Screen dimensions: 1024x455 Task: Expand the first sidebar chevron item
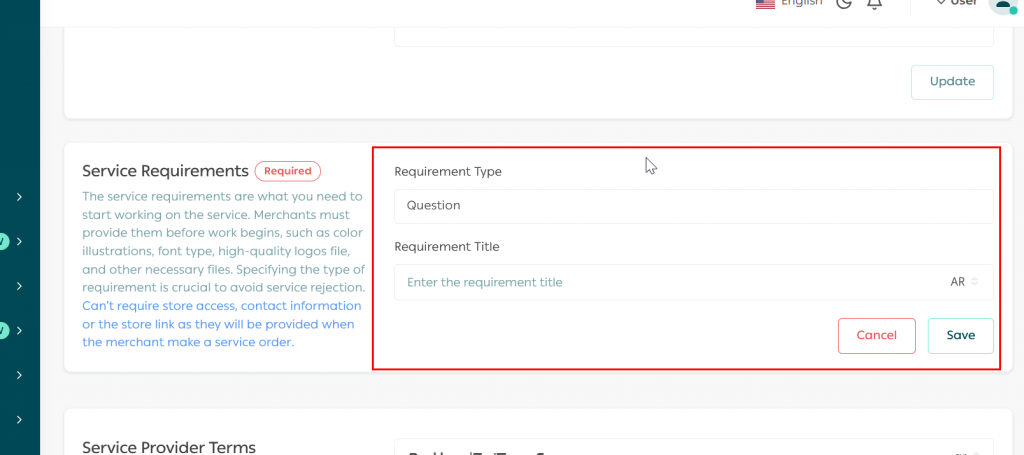[19, 197]
